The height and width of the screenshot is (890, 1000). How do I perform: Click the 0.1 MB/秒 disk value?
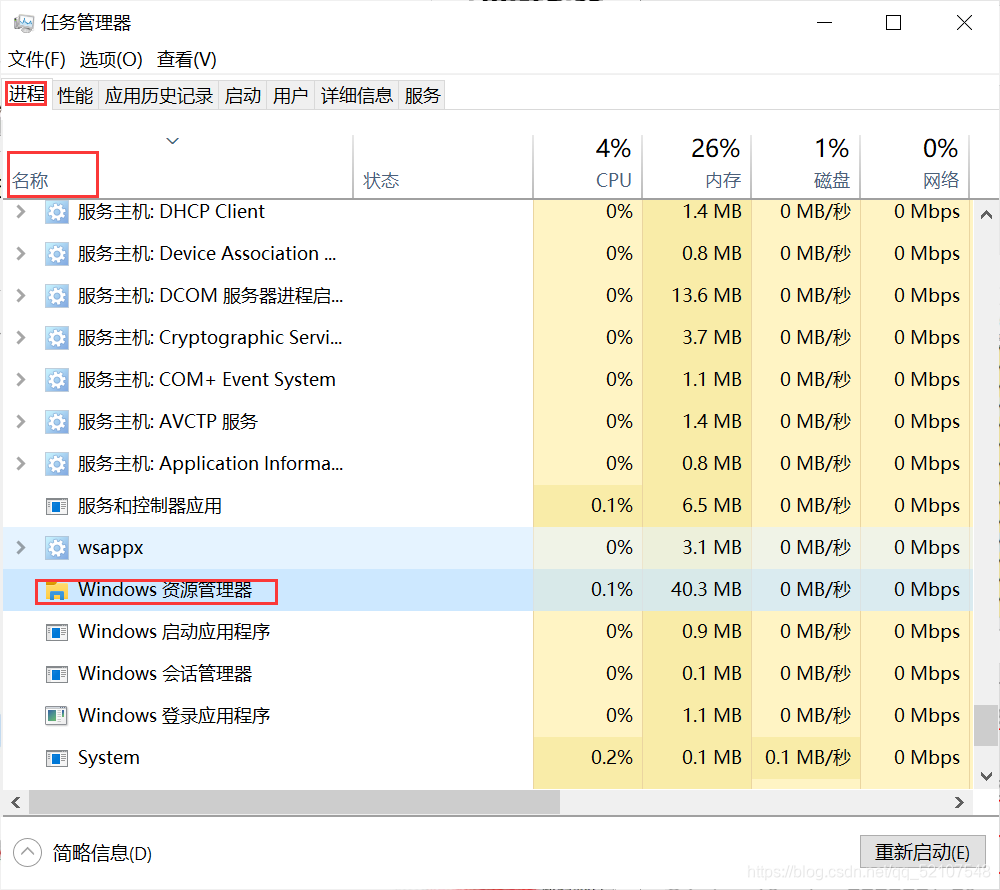[x=808, y=757]
